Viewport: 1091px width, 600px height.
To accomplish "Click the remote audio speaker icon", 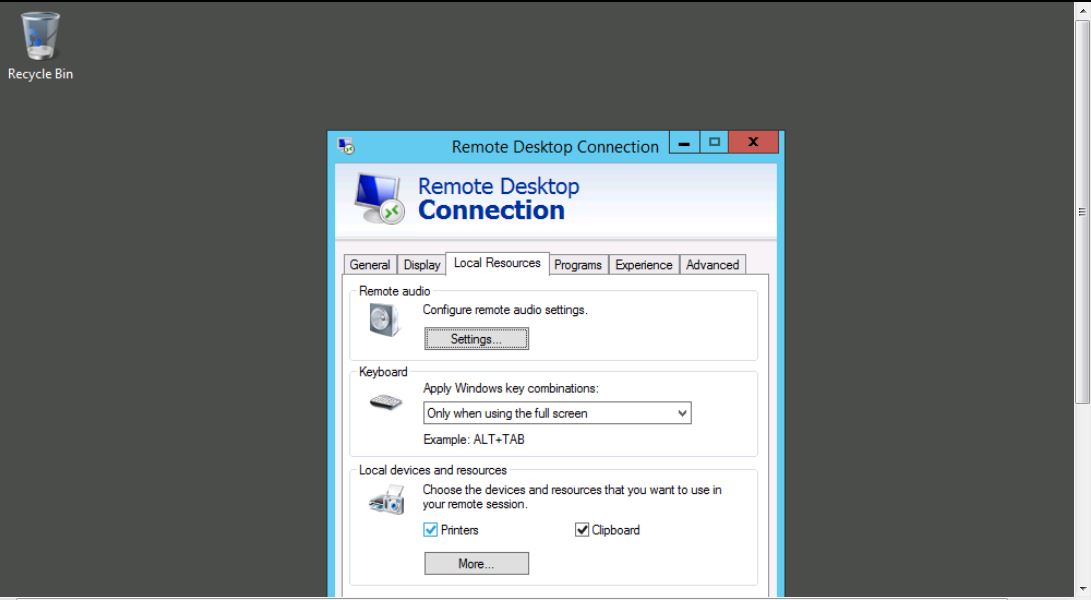I will click(x=384, y=321).
